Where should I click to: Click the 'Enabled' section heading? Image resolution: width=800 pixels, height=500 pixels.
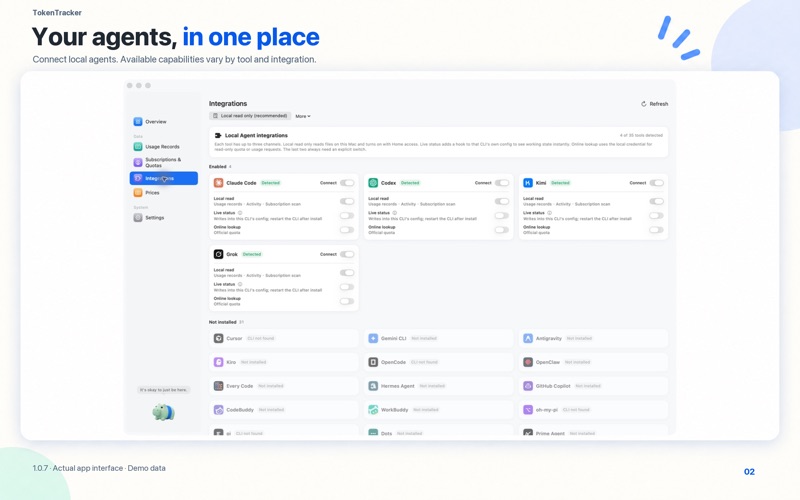[x=218, y=166]
